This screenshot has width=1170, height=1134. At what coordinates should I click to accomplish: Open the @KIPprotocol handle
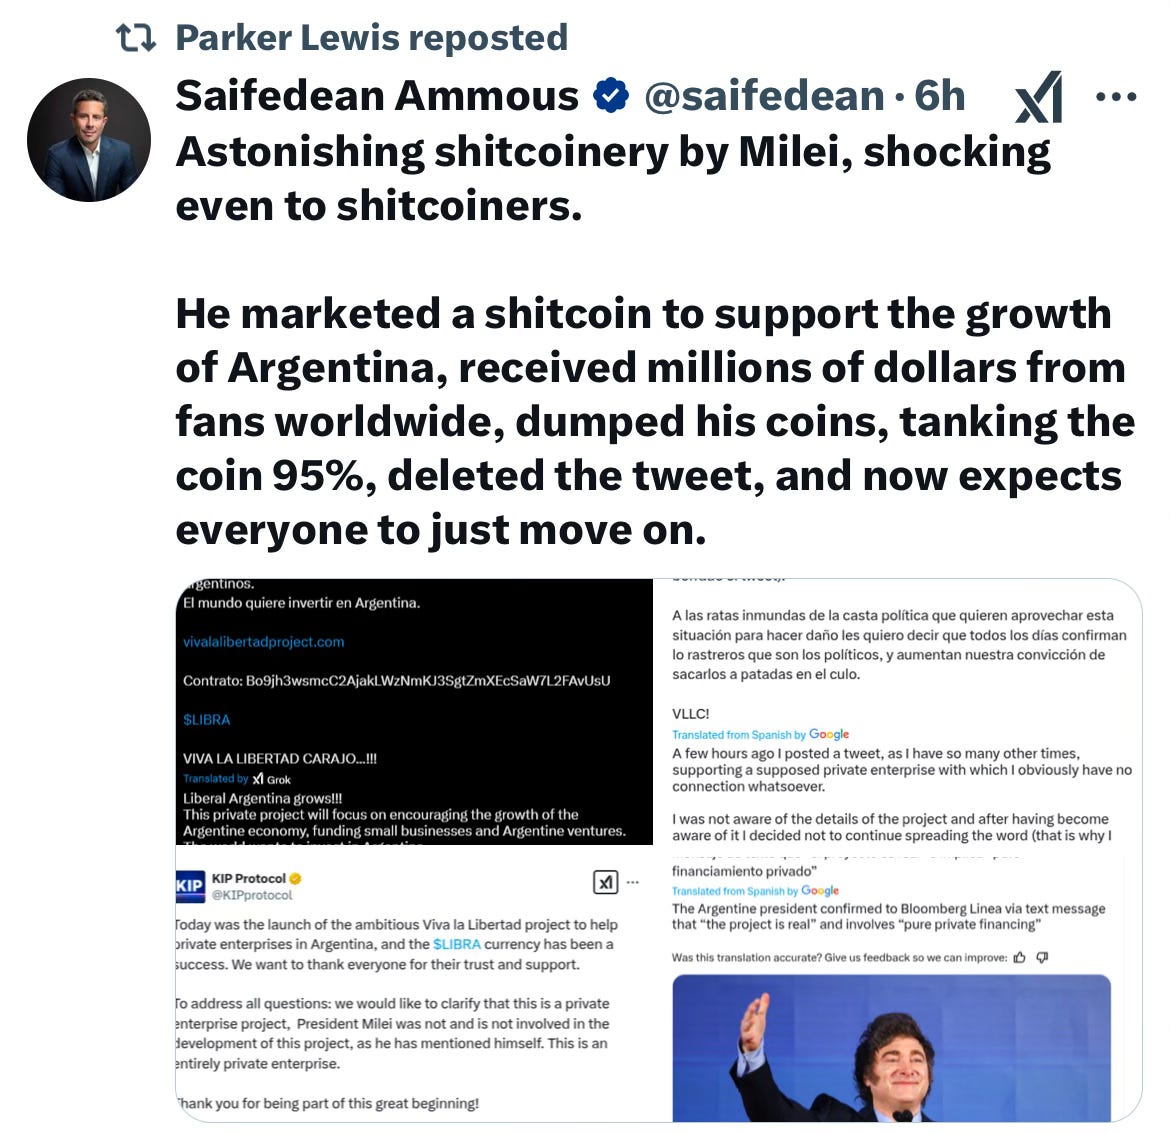[x=252, y=895]
